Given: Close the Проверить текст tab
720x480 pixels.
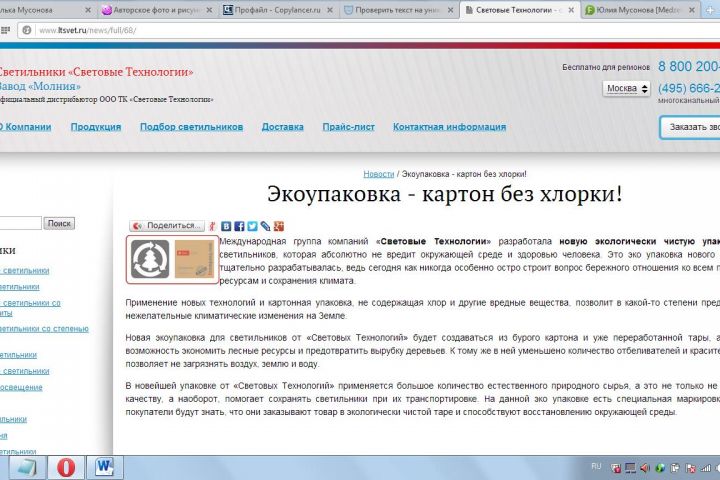Looking at the screenshot, I should point(450,10).
